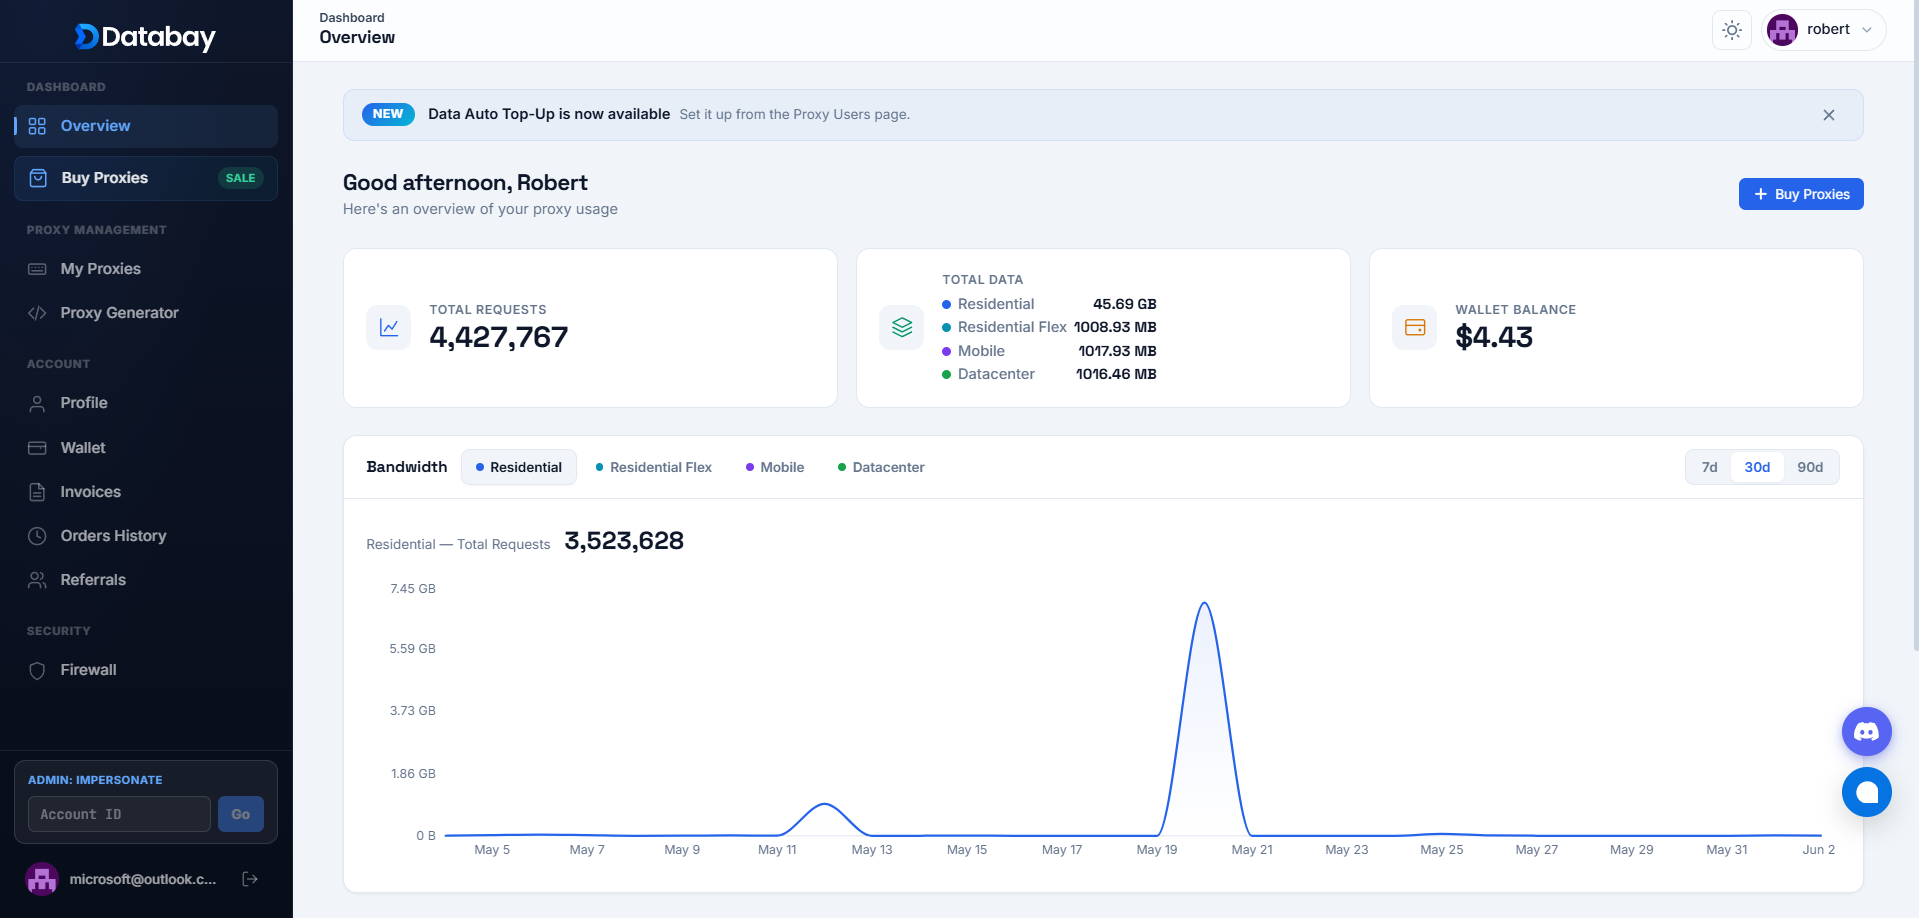Click the Go impersonate button
The image size is (1919, 918).
coord(241,814)
